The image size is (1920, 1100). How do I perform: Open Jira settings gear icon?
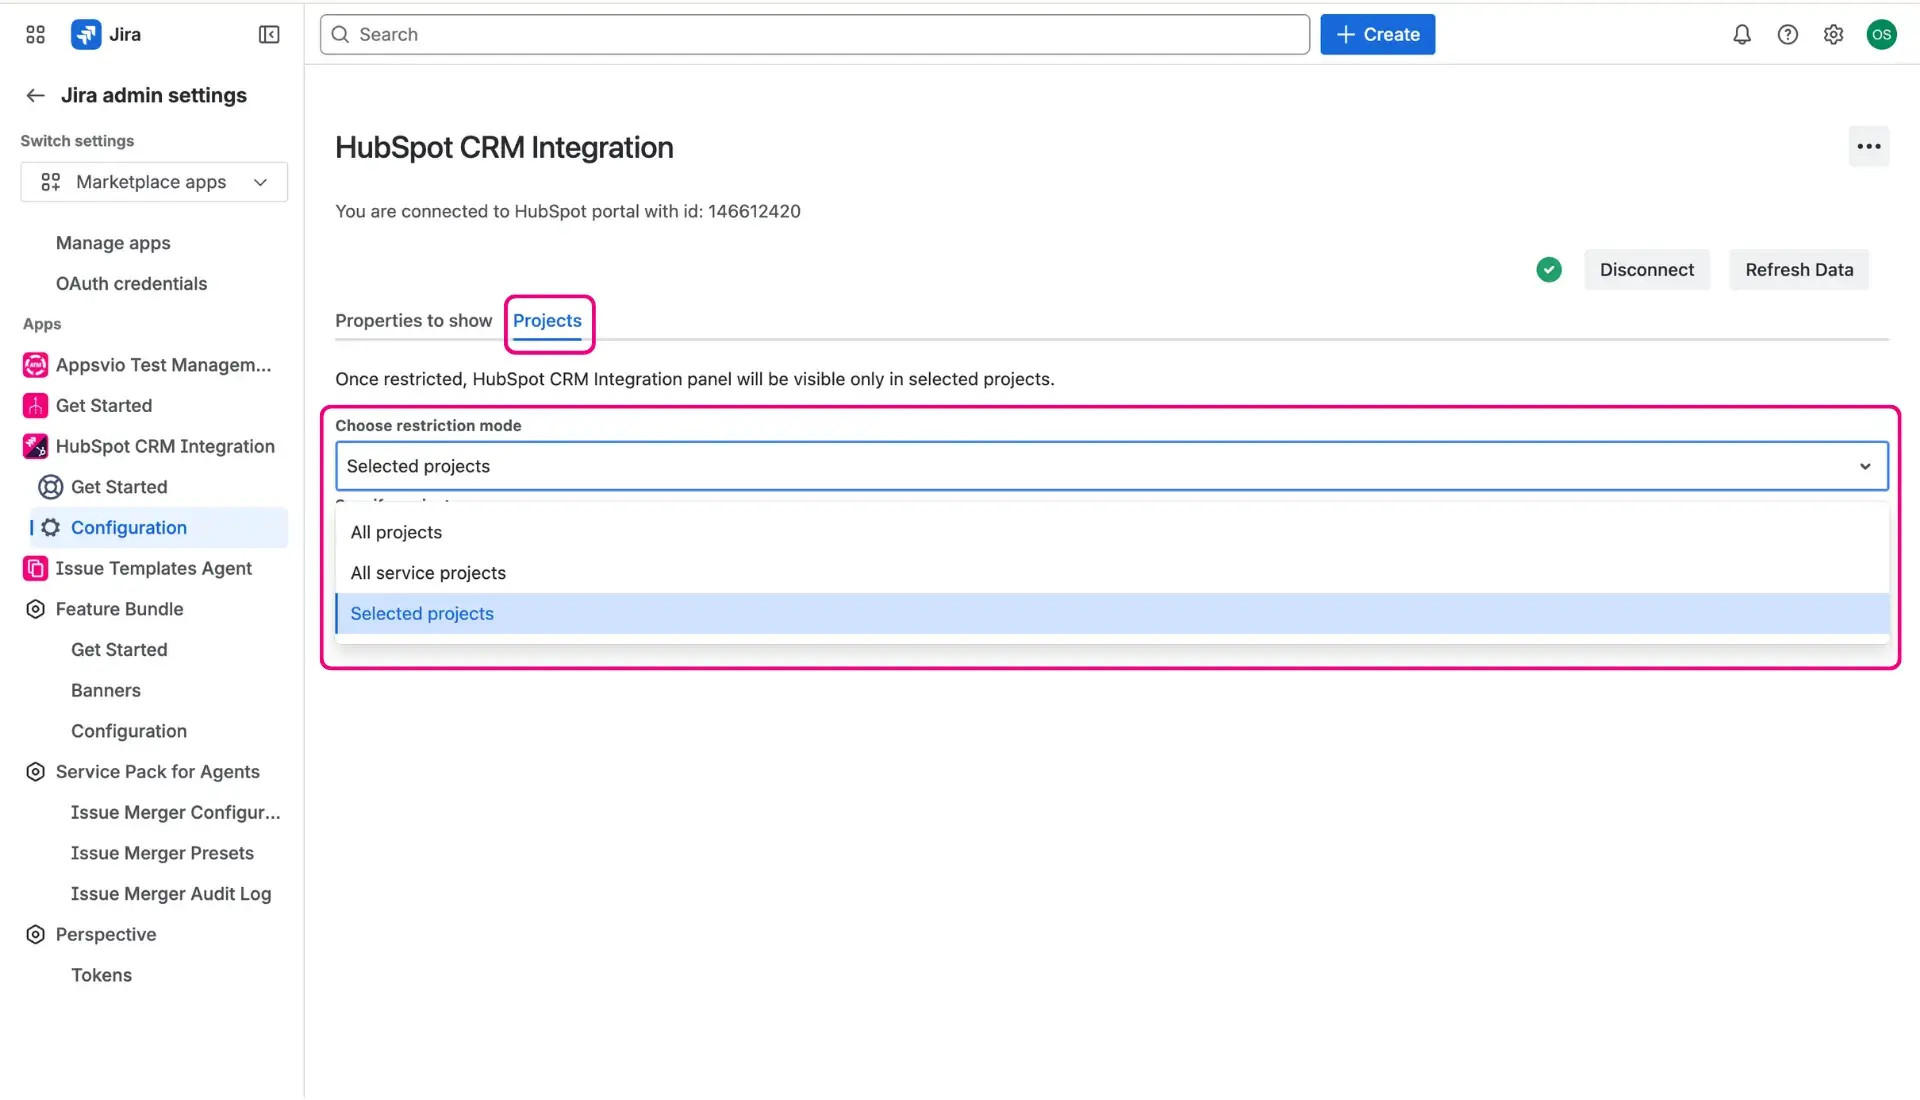(x=1834, y=34)
